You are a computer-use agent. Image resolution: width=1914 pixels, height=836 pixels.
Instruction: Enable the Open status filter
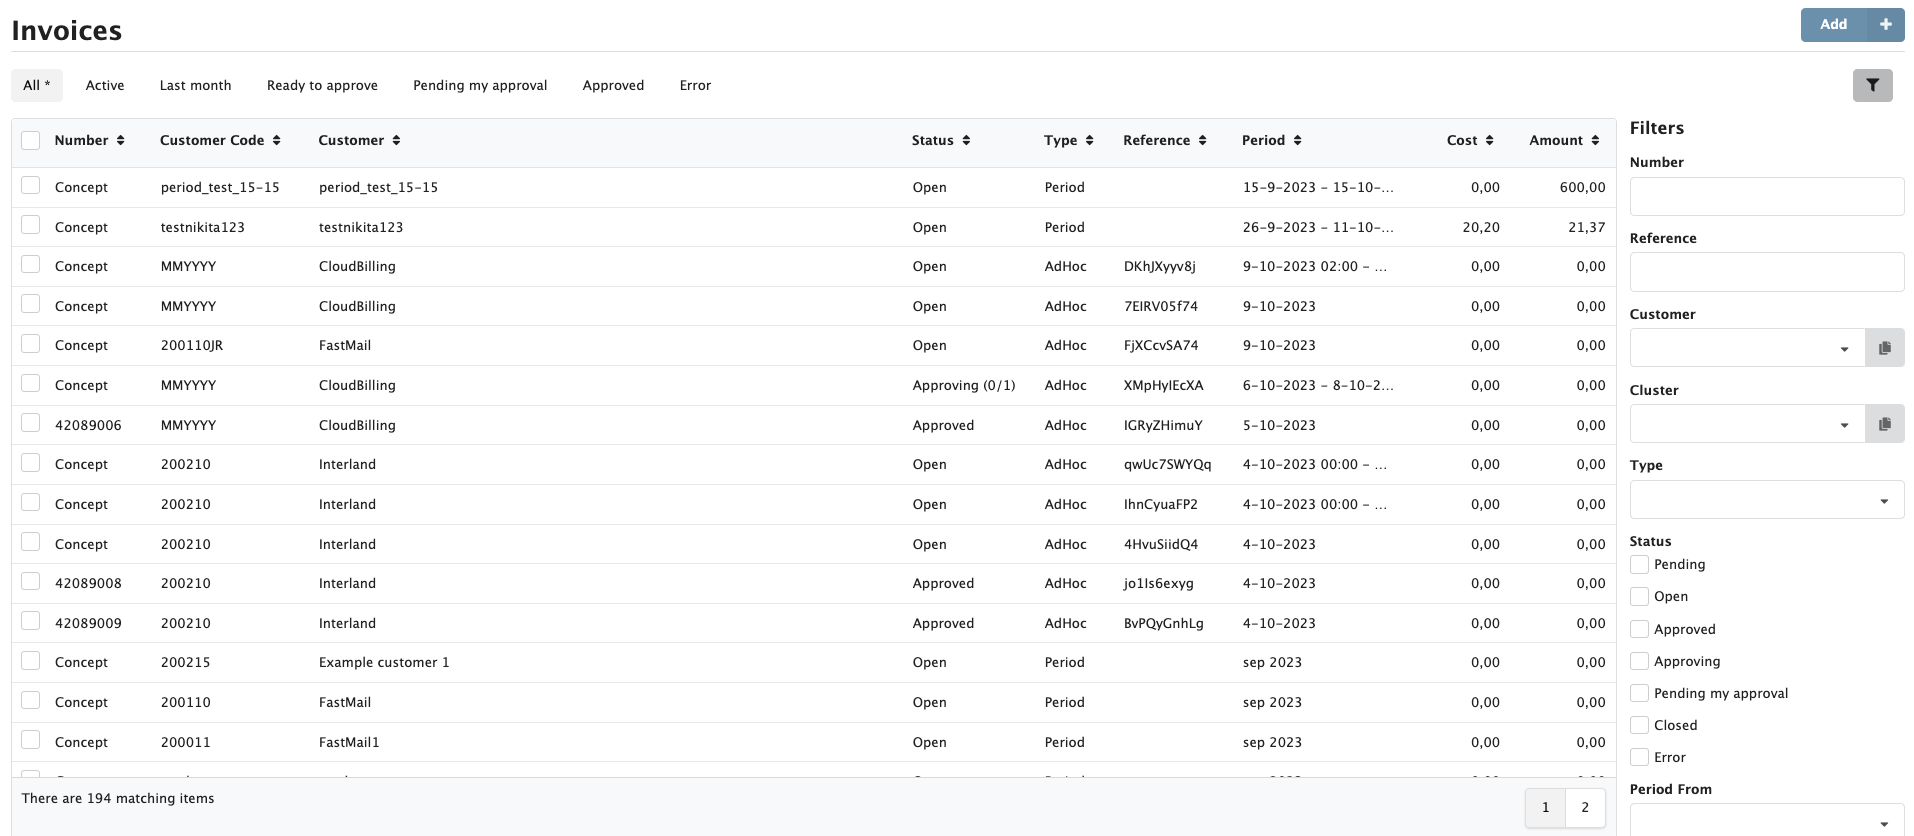coord(1639,597)
